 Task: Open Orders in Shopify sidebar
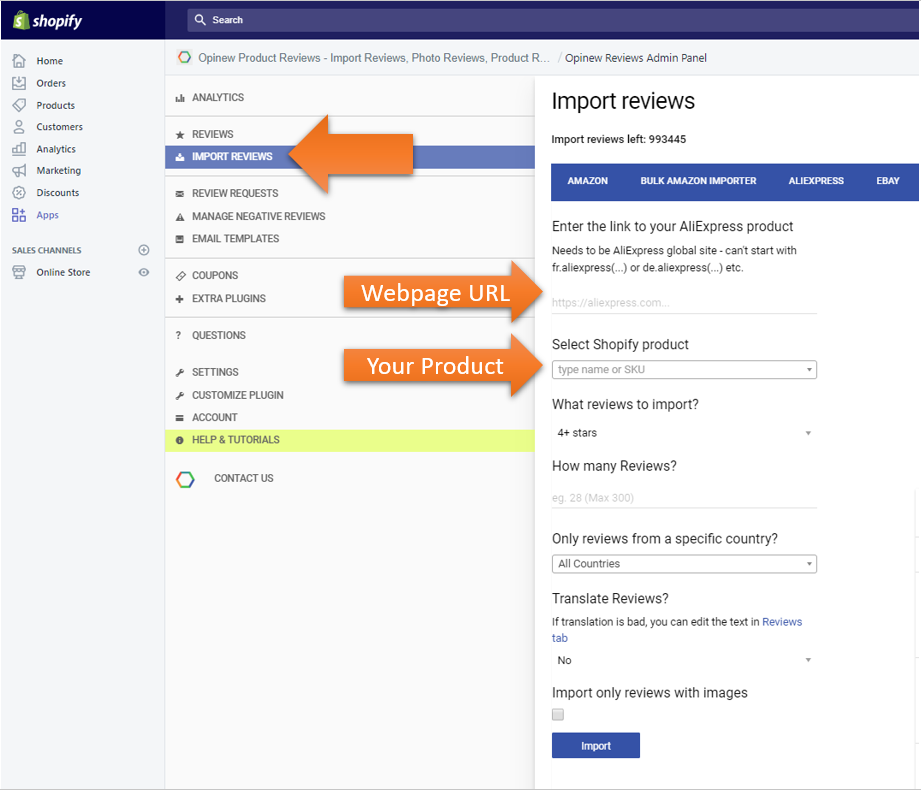[51, 83]
